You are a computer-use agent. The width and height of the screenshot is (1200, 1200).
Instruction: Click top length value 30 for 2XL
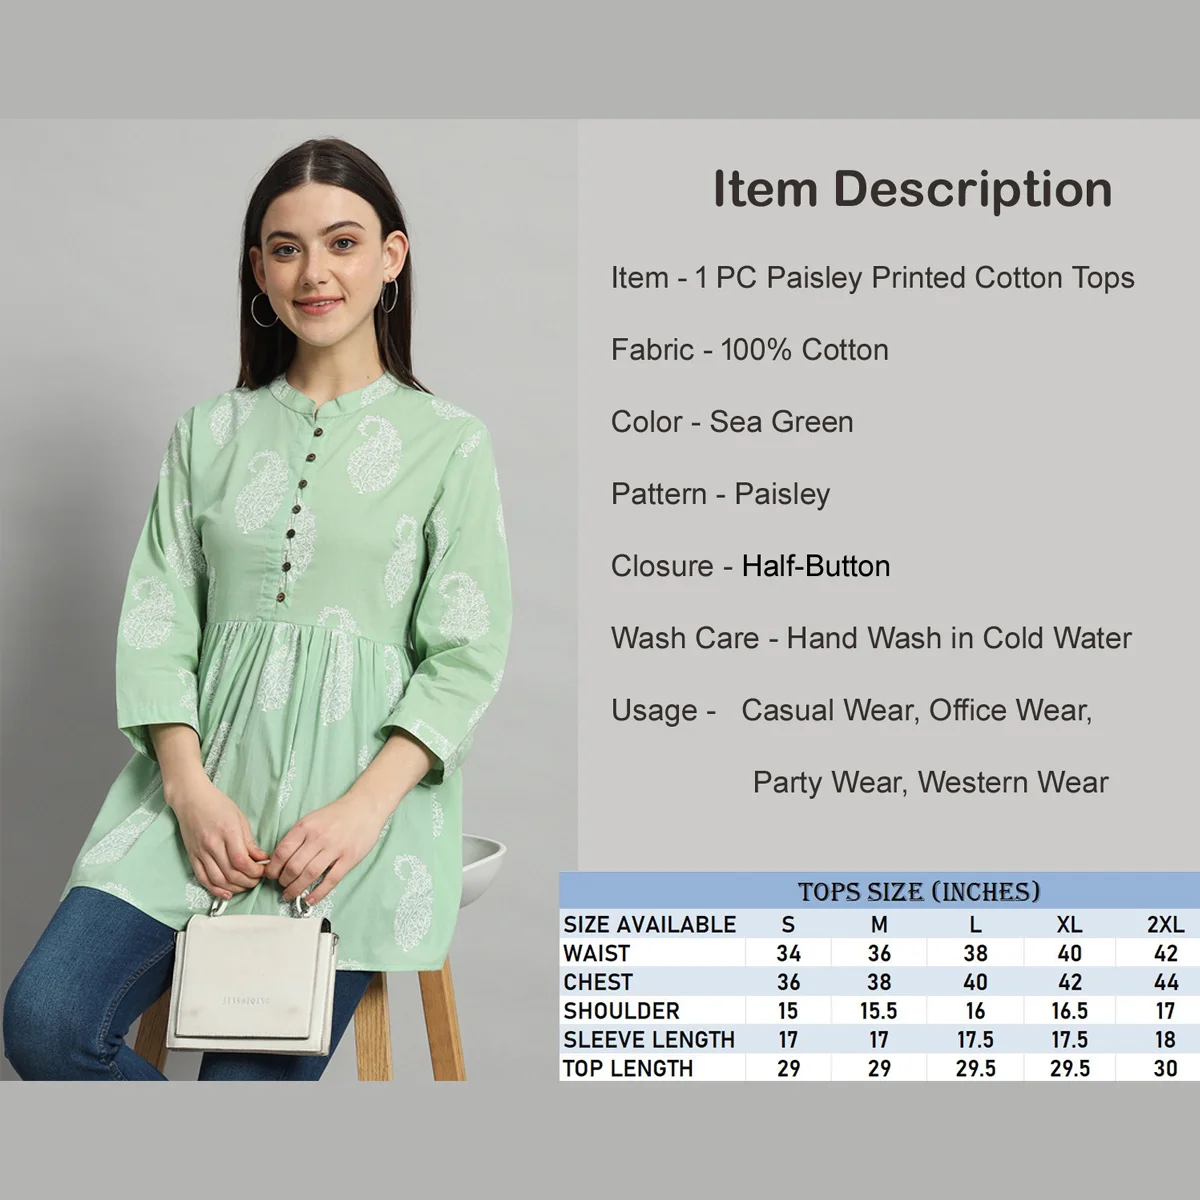click(x=1165, y=1068)
